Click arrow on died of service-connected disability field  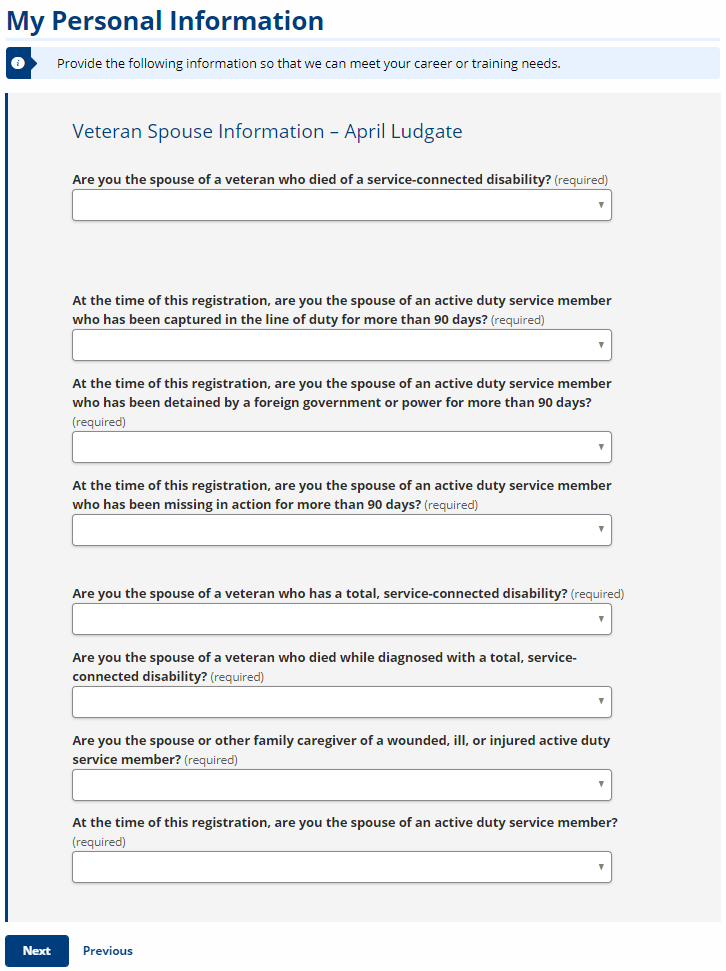[601, 205]
